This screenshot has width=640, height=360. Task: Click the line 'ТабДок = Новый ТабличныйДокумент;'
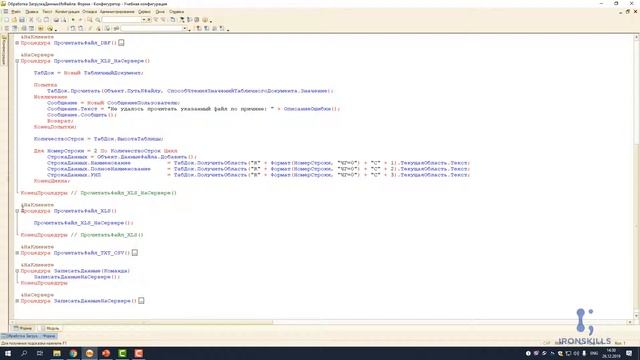pyautogui.click(x=89, y=73)
